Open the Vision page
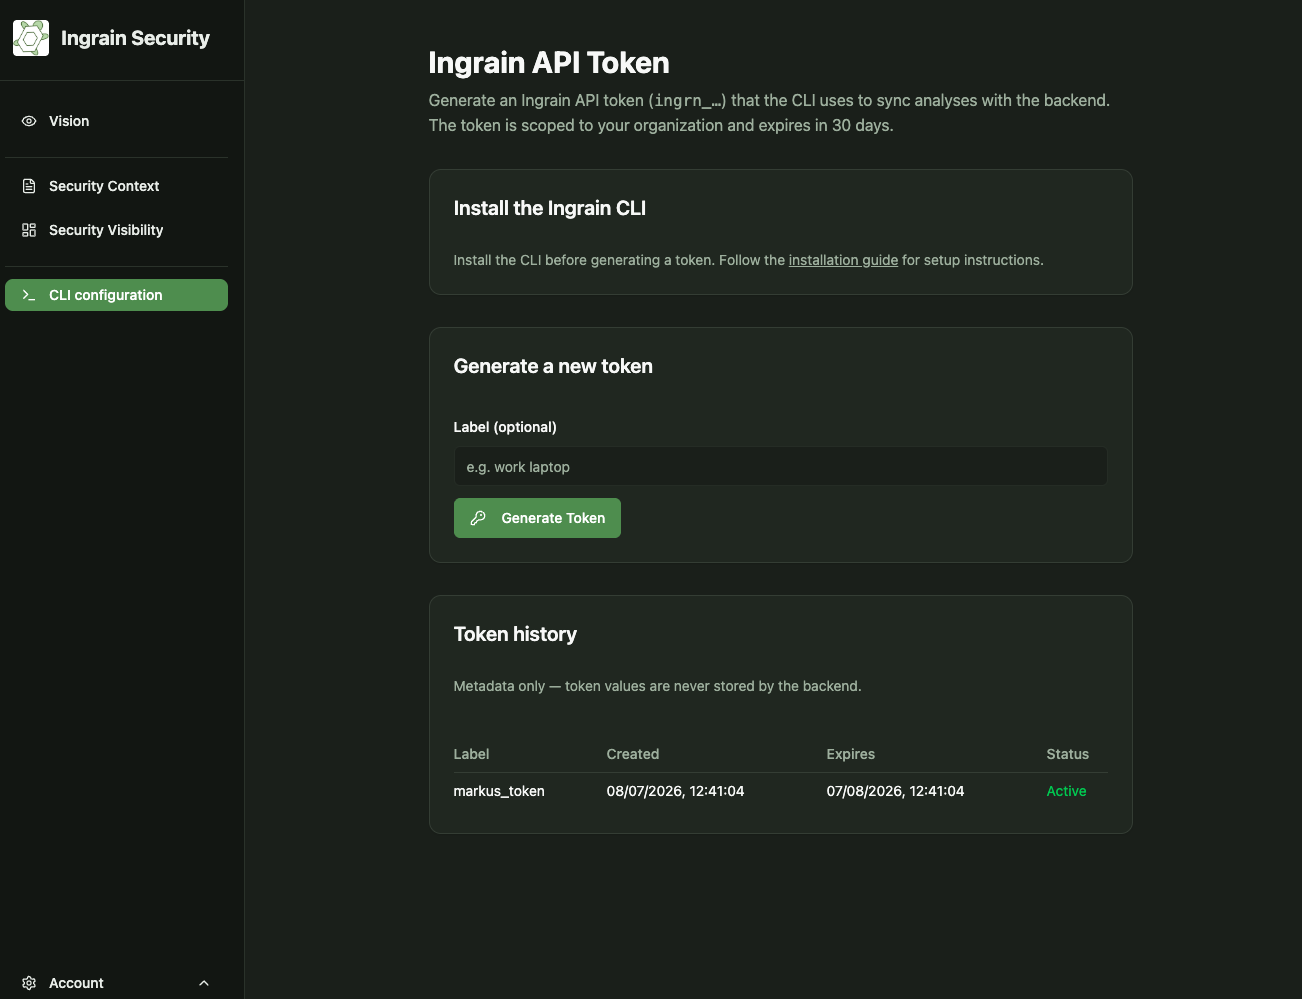The height and width of the screenshot is (999, 1302). pos(116,121)
